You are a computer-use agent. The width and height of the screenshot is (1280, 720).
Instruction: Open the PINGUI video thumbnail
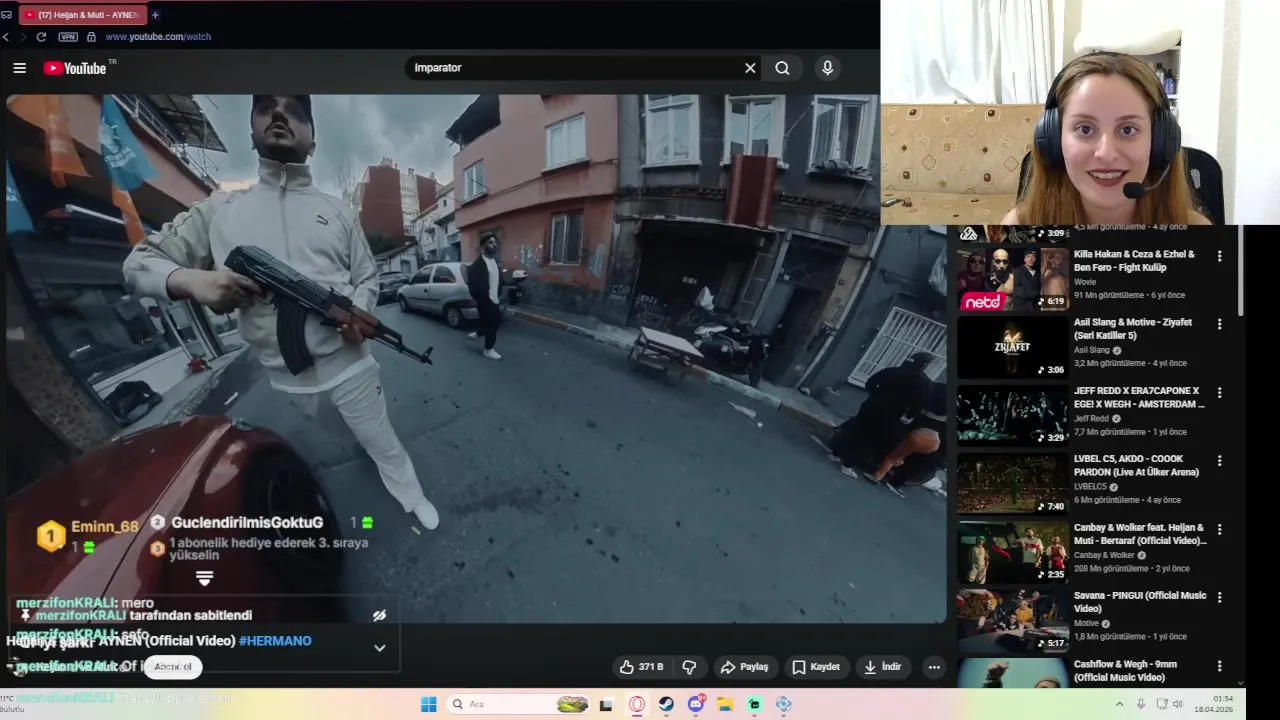point(1012,619)
